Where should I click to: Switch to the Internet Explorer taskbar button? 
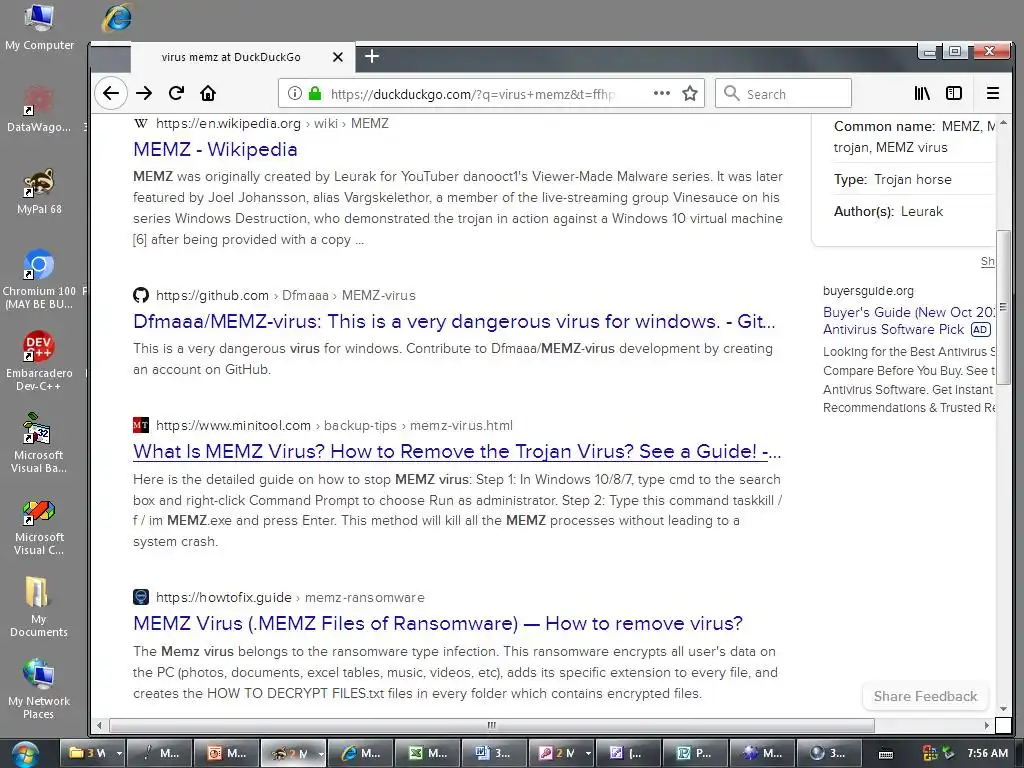pyautogui.click(x=359, y=753)
